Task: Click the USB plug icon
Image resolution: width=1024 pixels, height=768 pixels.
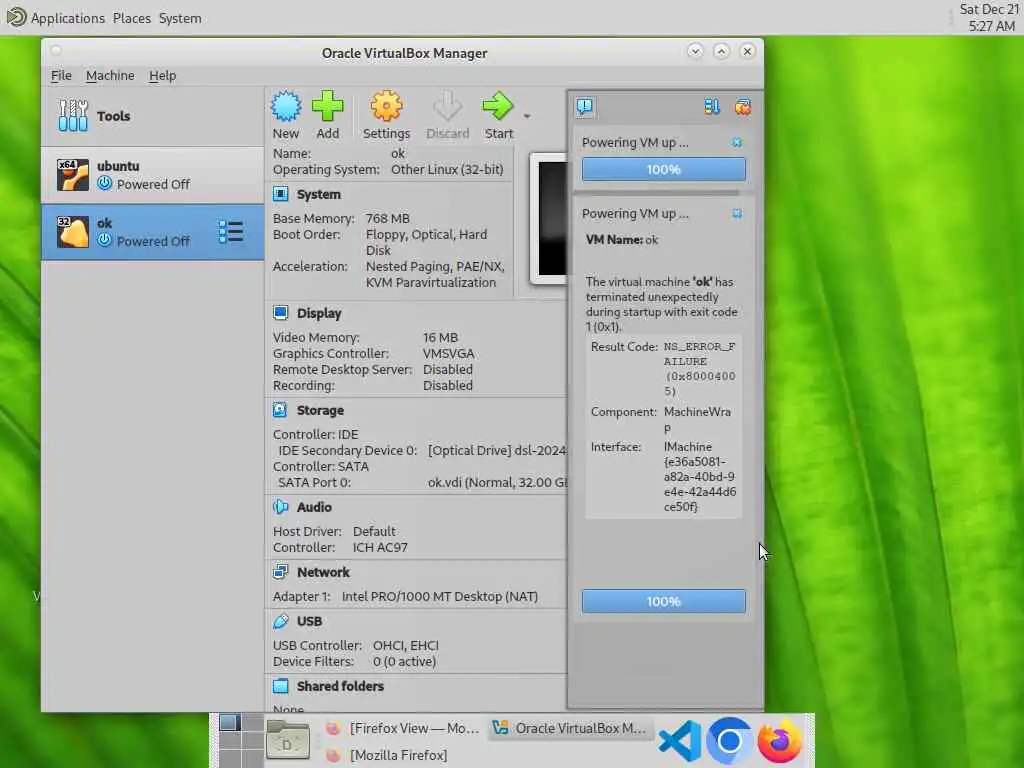Action: tap(280, 620)
